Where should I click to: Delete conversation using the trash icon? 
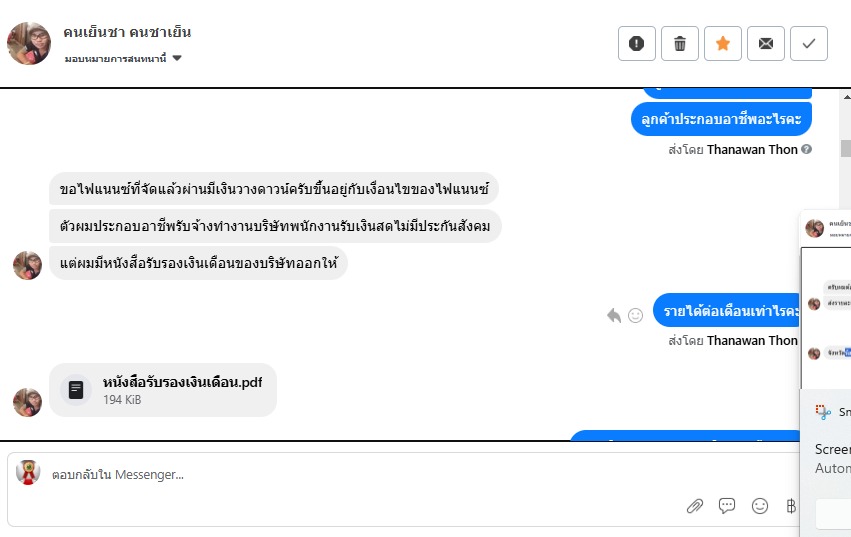[x=680, y=43]
